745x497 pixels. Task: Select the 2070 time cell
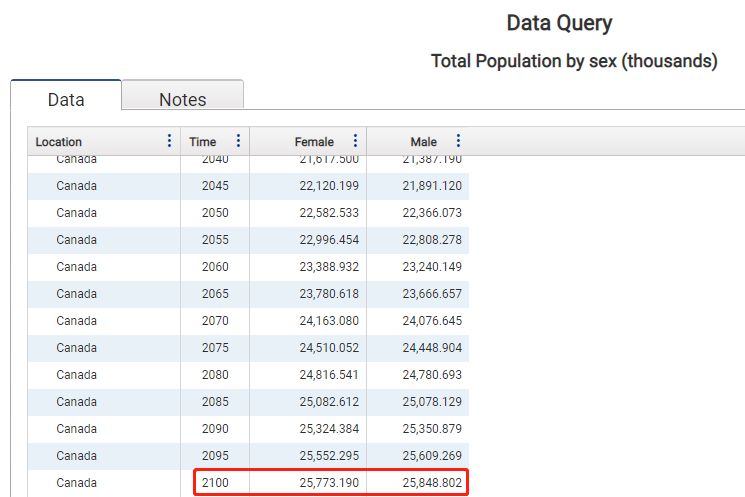[215, 321]
